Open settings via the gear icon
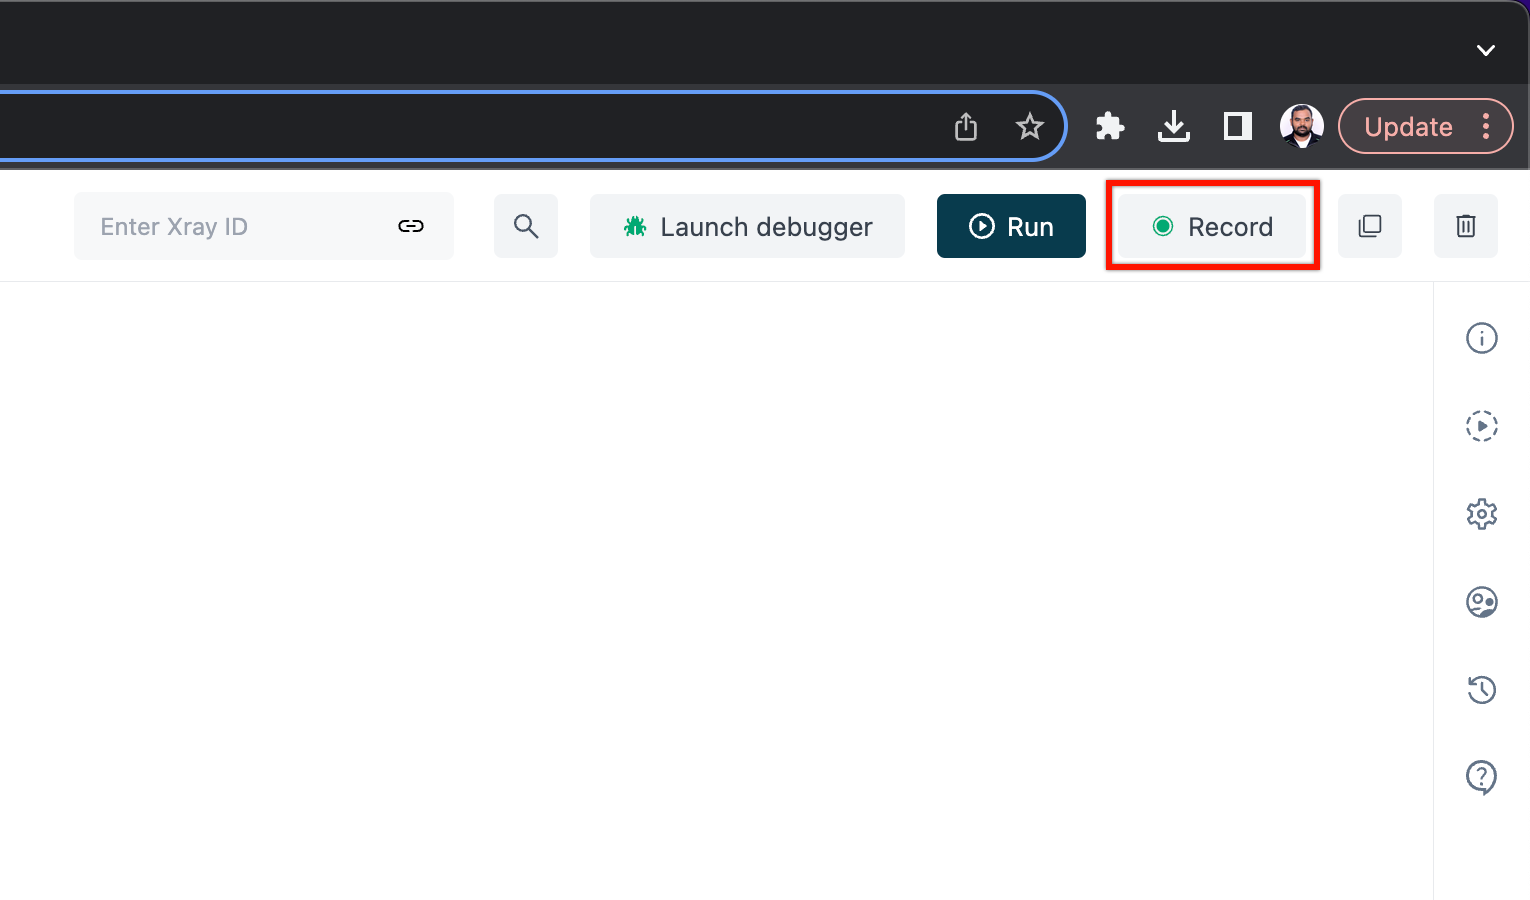Screen dimensions: 1530x900 1481,514
